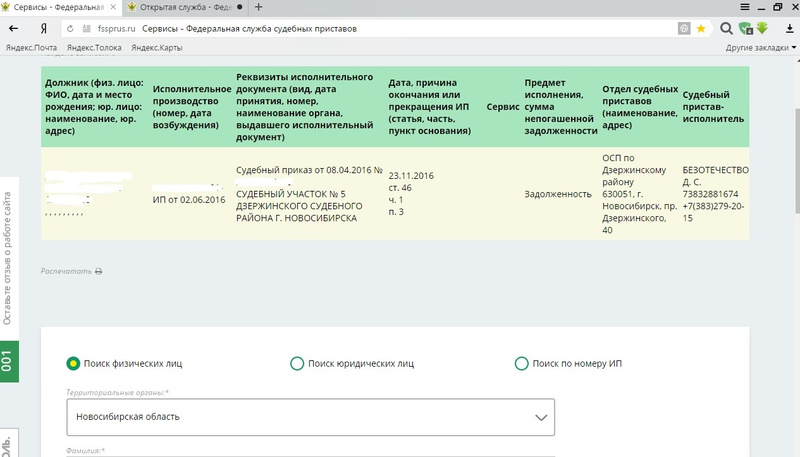Click the Задолженность cell in the table
This screenshot has width=800, height=457.
pos(558,194)
